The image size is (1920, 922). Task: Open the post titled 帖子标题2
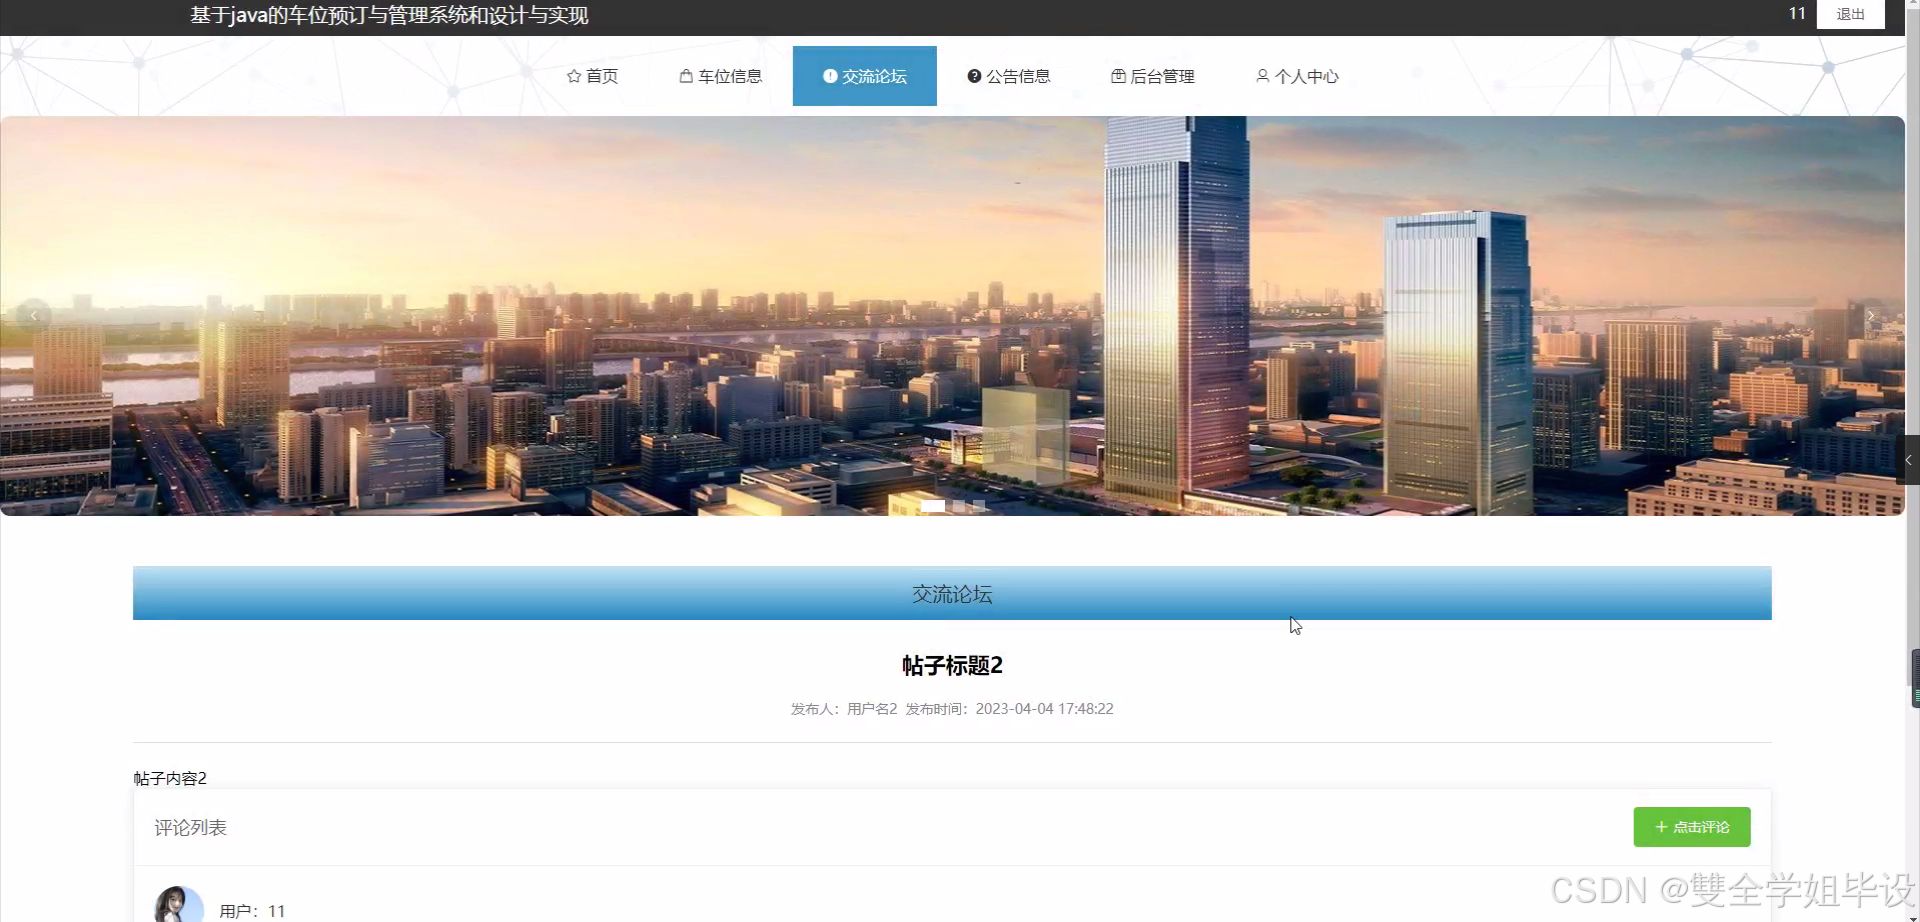coord(952,664)
